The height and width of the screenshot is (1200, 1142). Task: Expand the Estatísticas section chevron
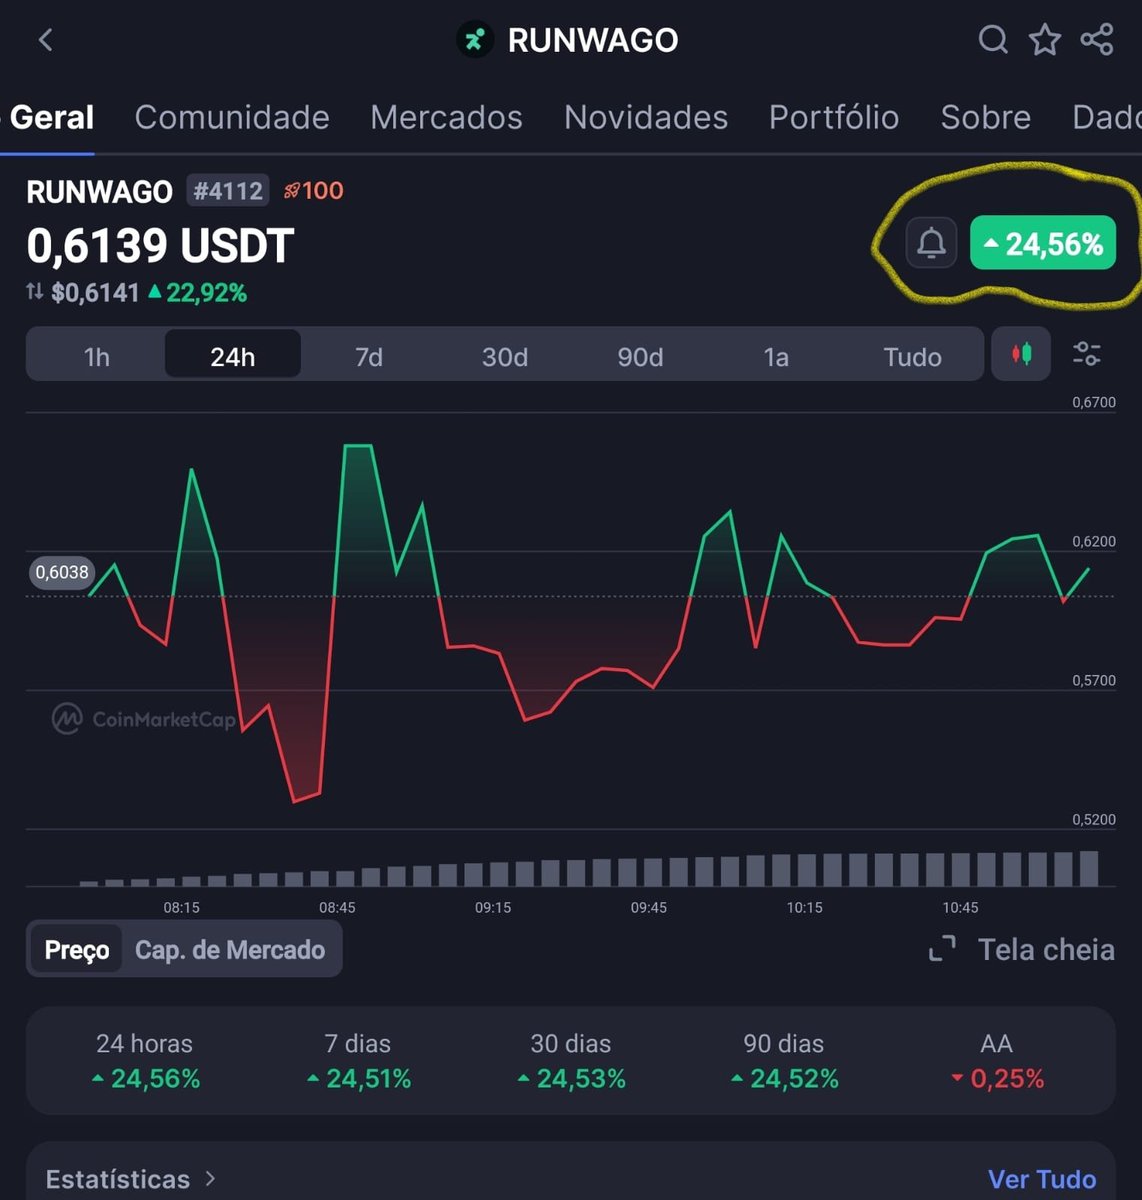coord(210,1179)
